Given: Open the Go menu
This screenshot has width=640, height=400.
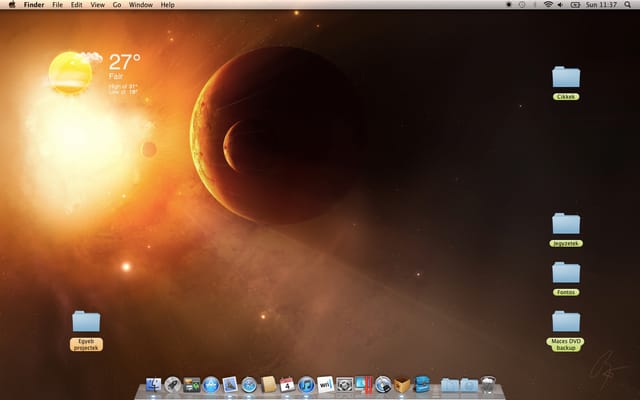Looking at the screenshot, I should 117,5.
